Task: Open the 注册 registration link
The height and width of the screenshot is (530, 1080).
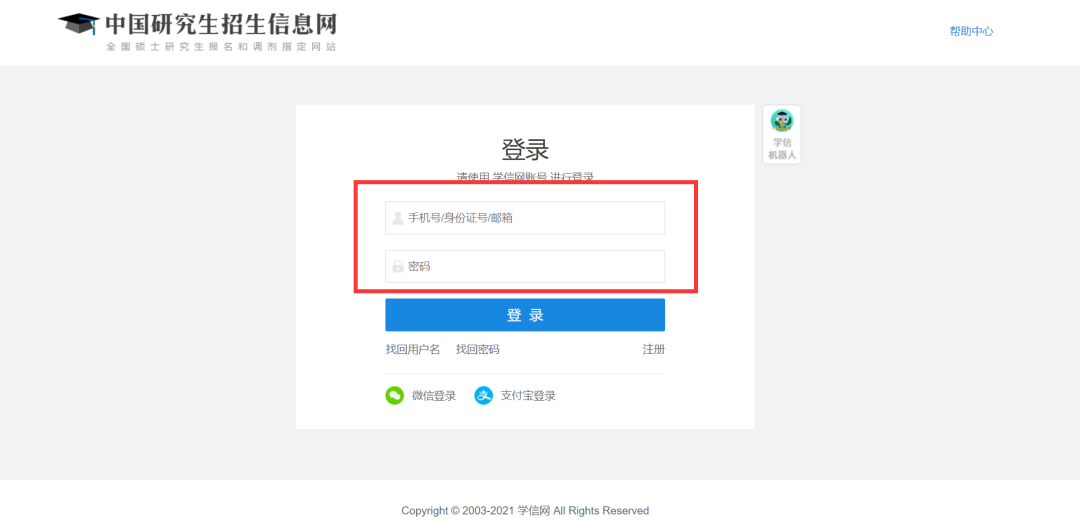Action: click(x=654, y=349)
